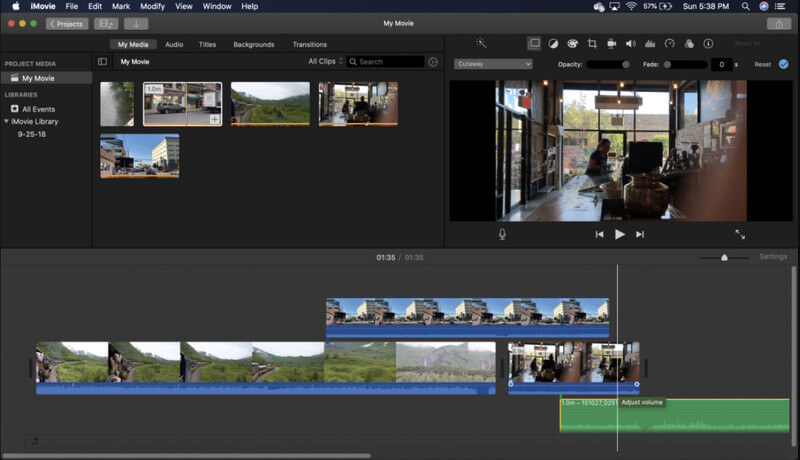Click the magic wand auto-enhance icon

click(x=481, y=44)
